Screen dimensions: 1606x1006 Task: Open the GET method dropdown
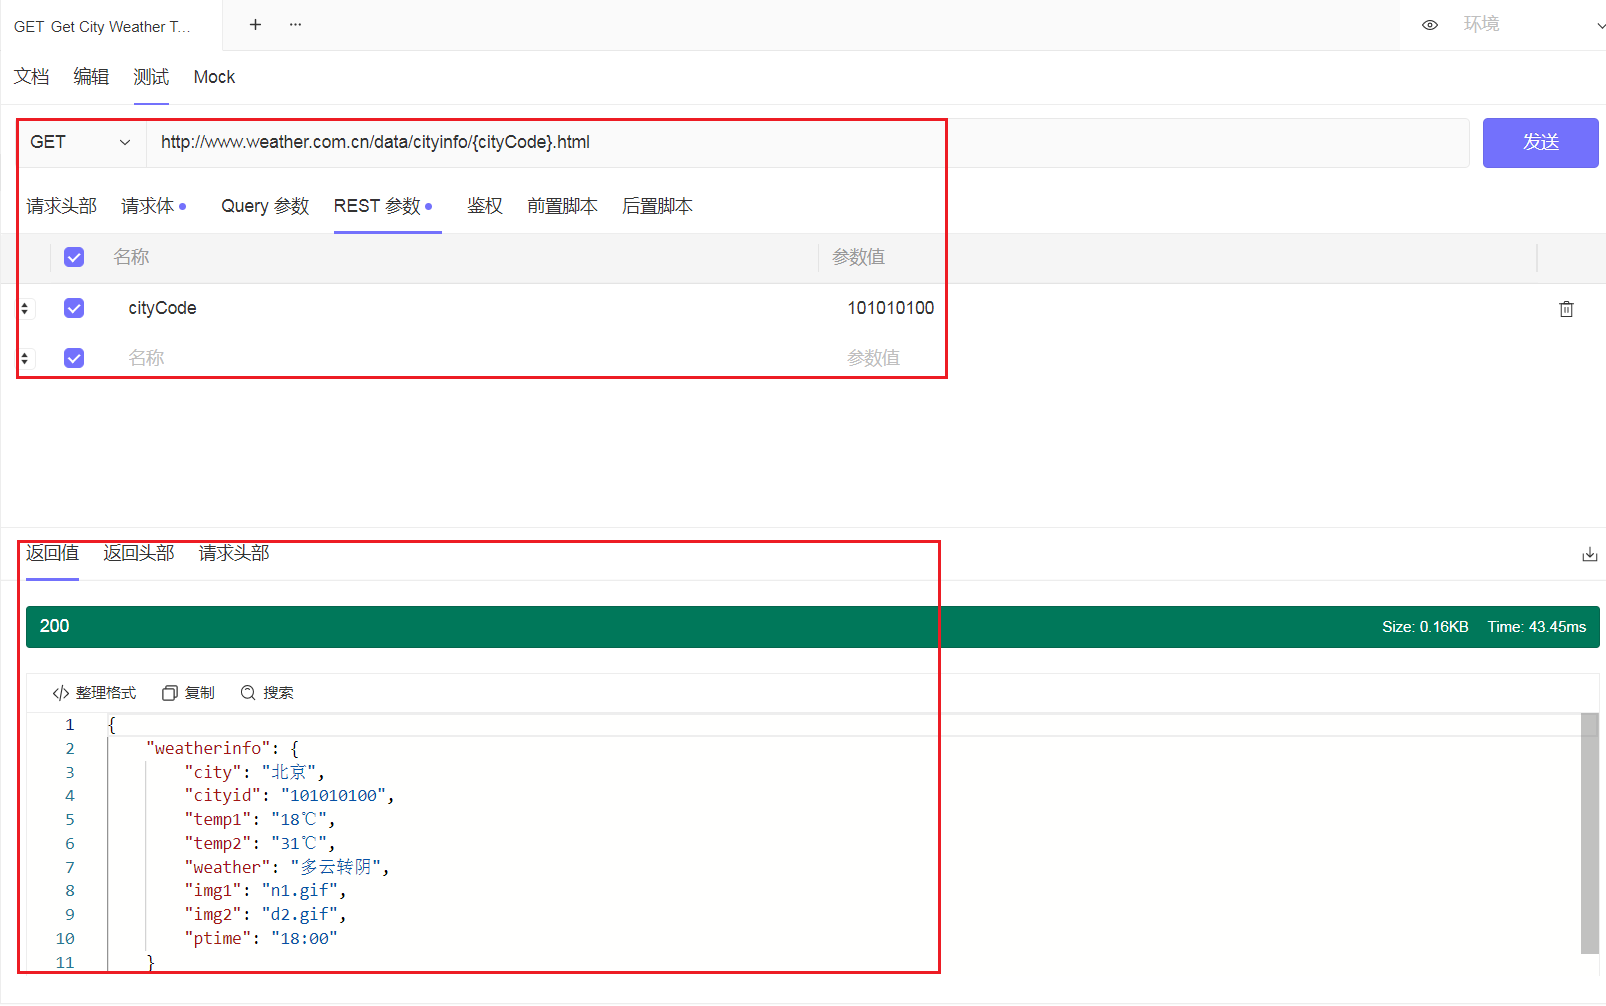pyautogui.click(x=81, y=142)
